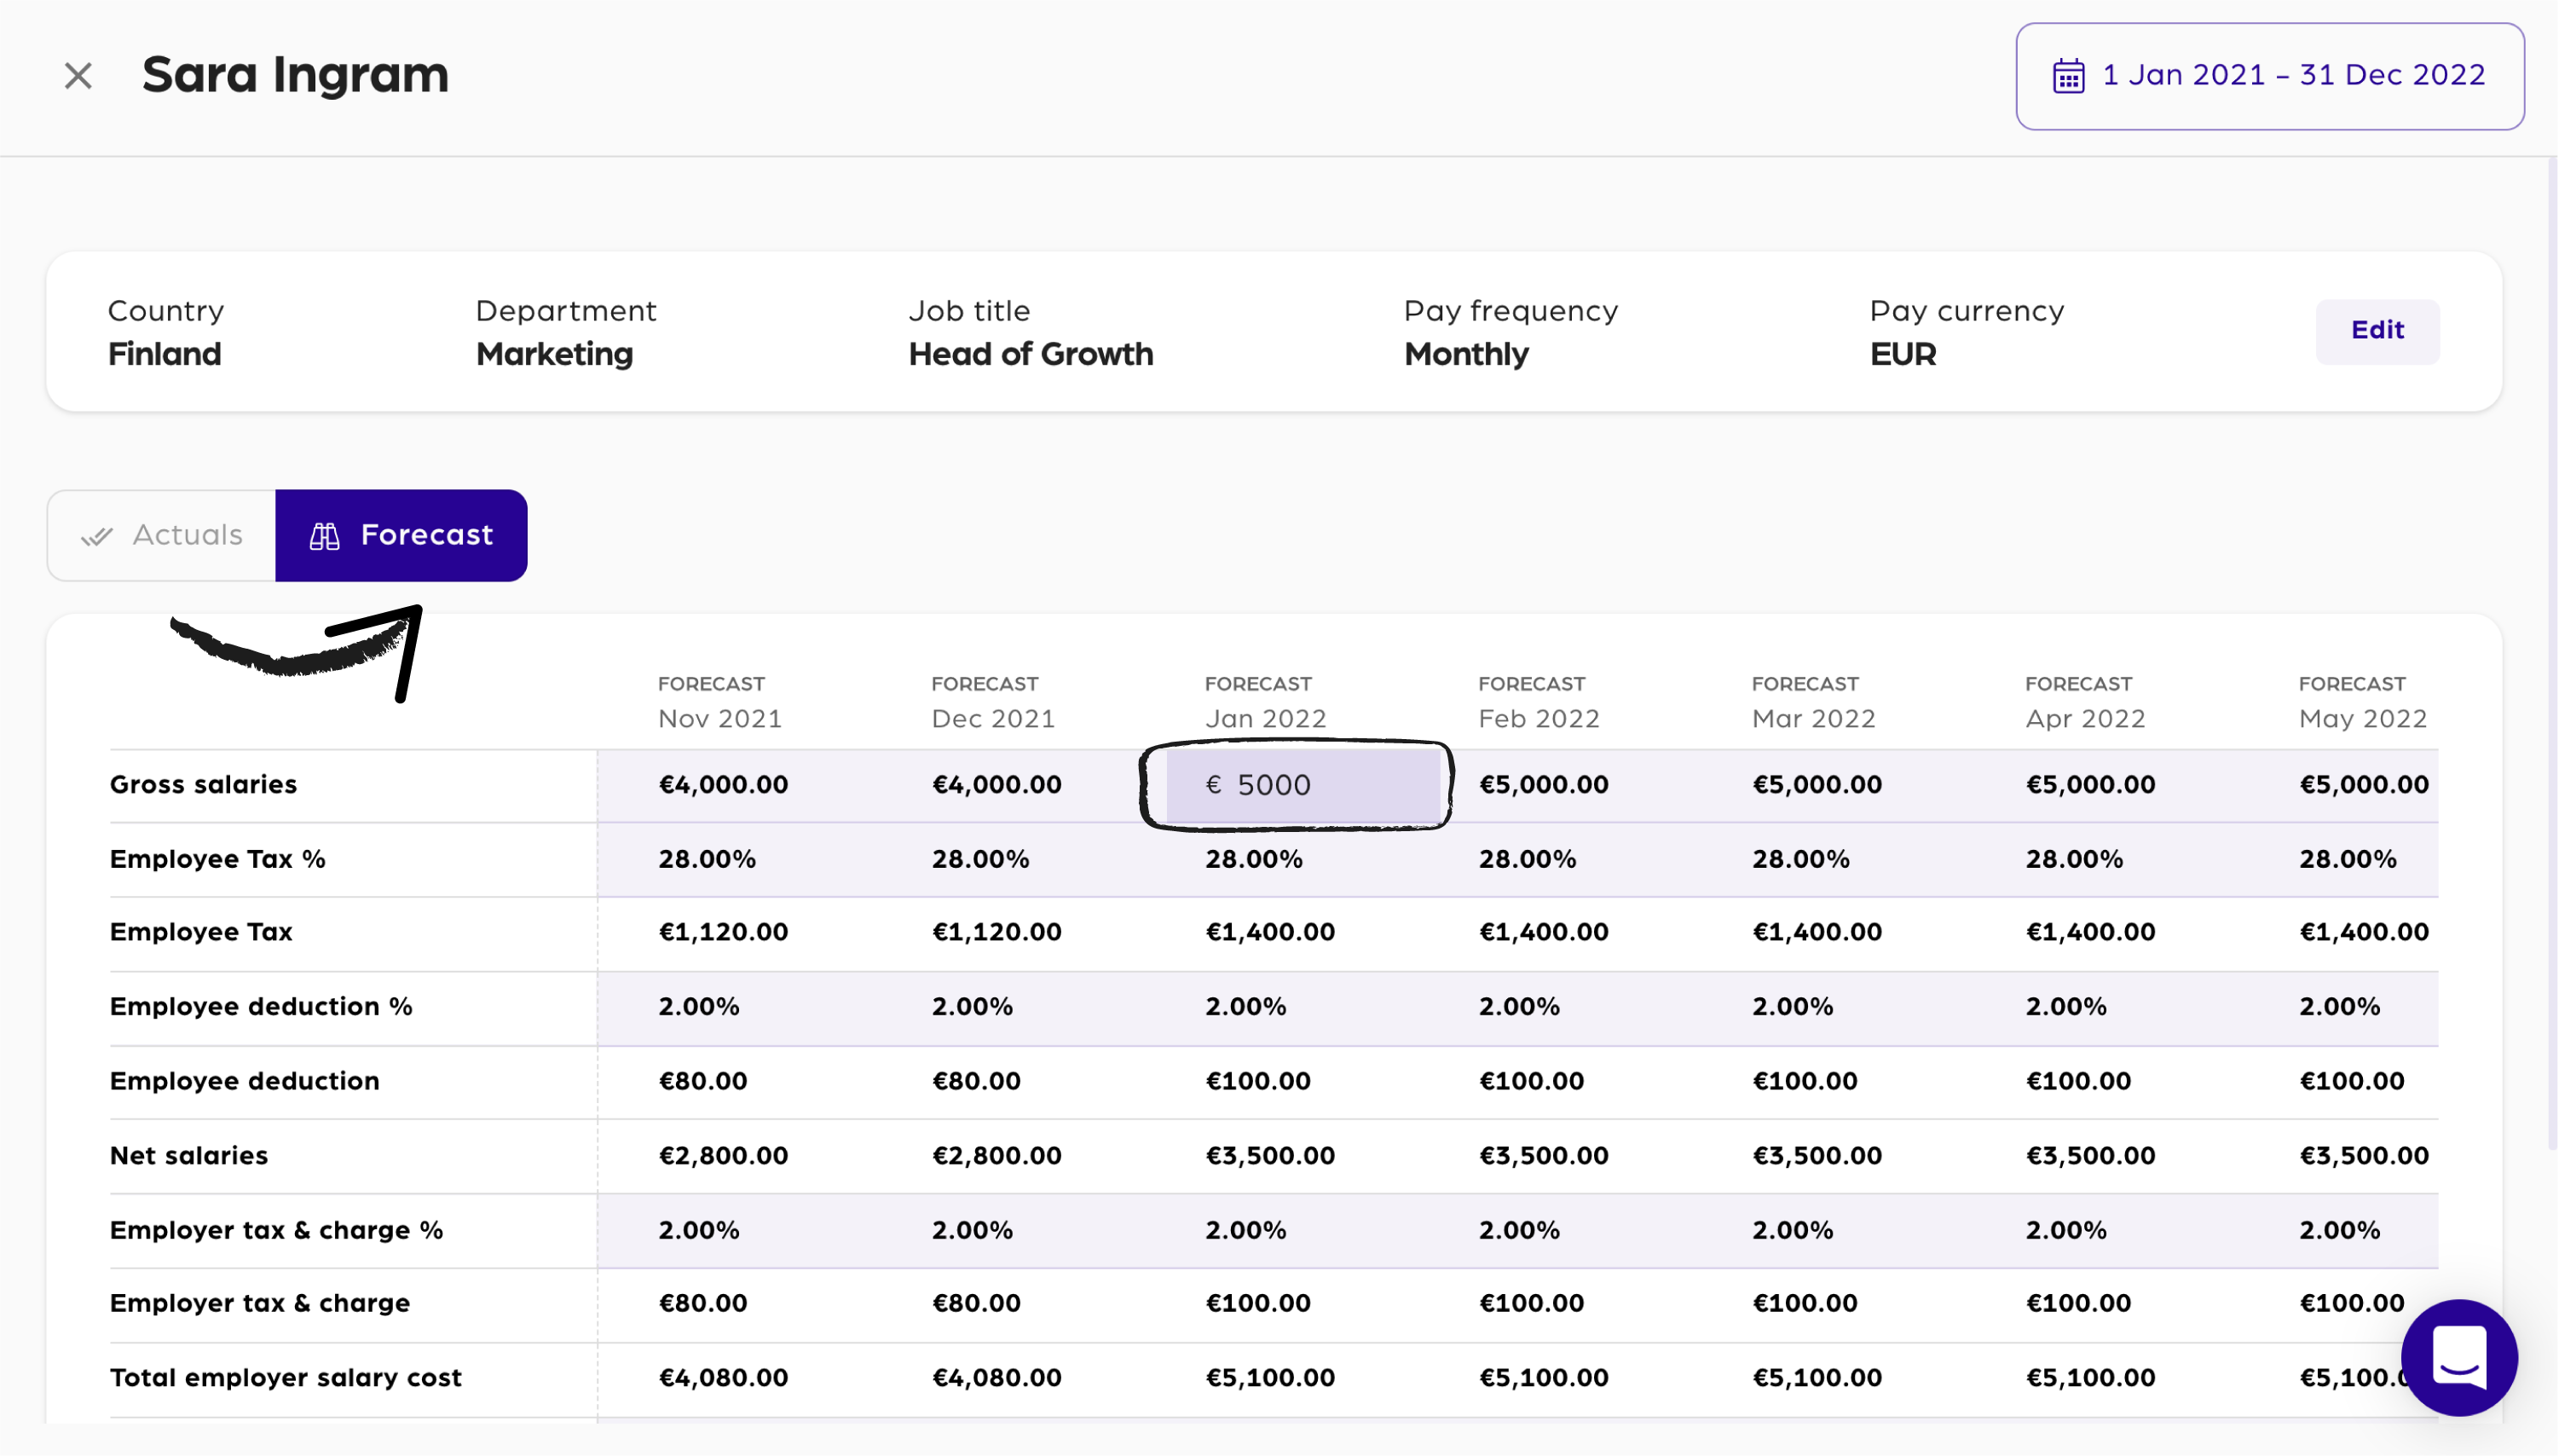This screenshot has width=2559, height=1456.
Task: Close the Sara Ingram panel
Action: [x=78, y=76]
